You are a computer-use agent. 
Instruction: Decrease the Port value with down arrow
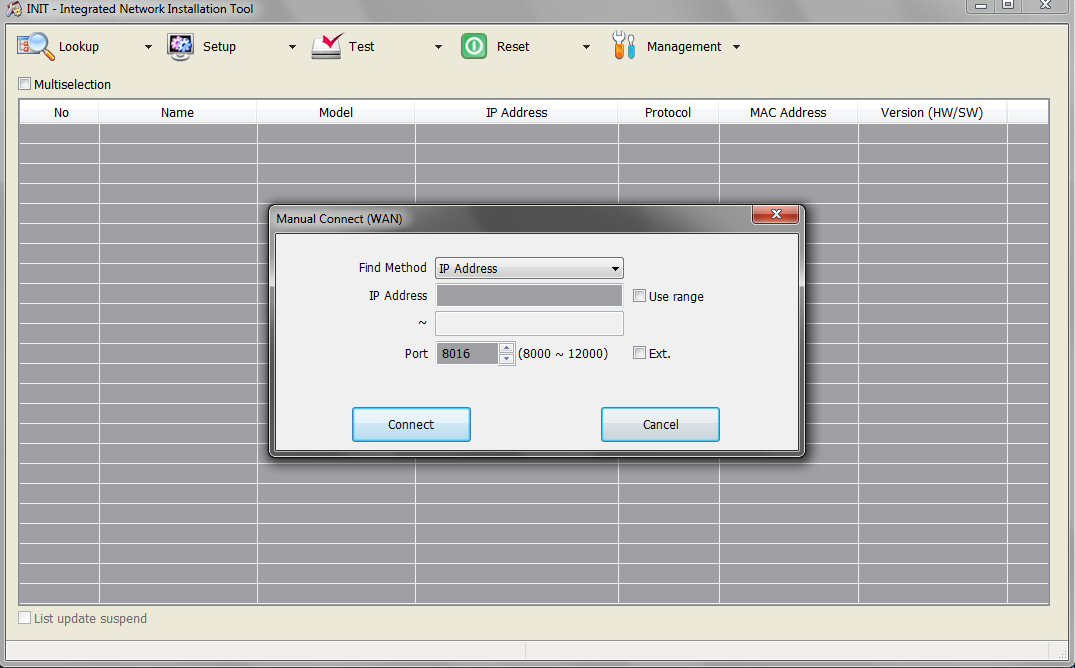click(x=506, y=359)
